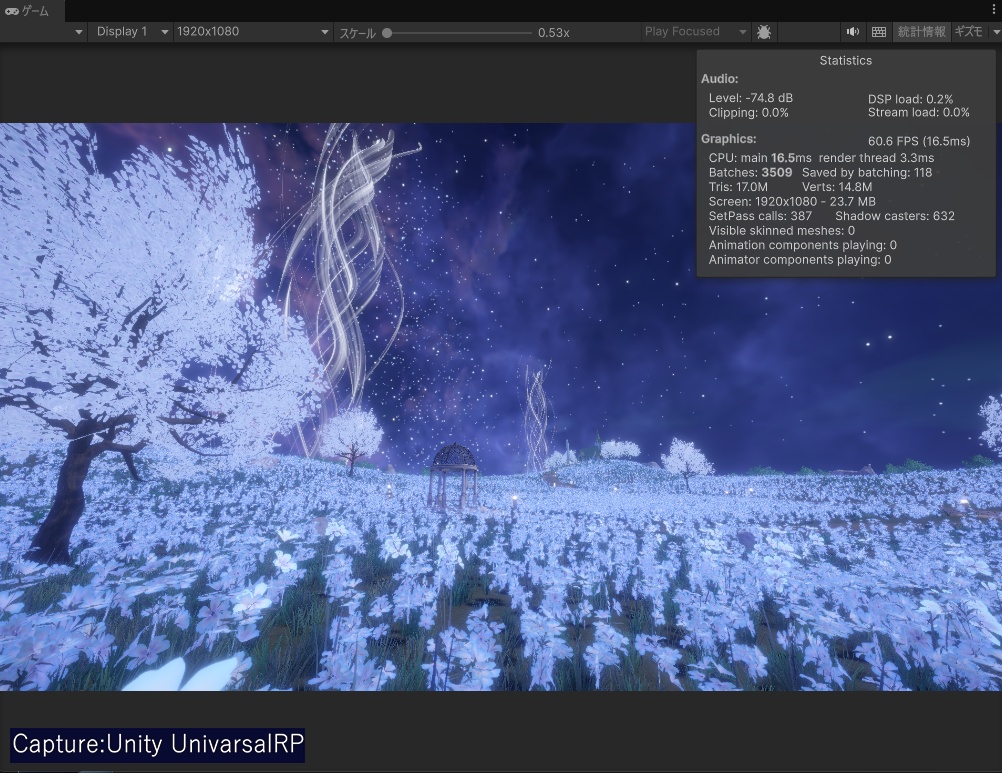Screen dimensions: 1002x773
Task: Toggle the keyboard shortcuts icon
Action: pyautogui.click(x=879, y=32)
